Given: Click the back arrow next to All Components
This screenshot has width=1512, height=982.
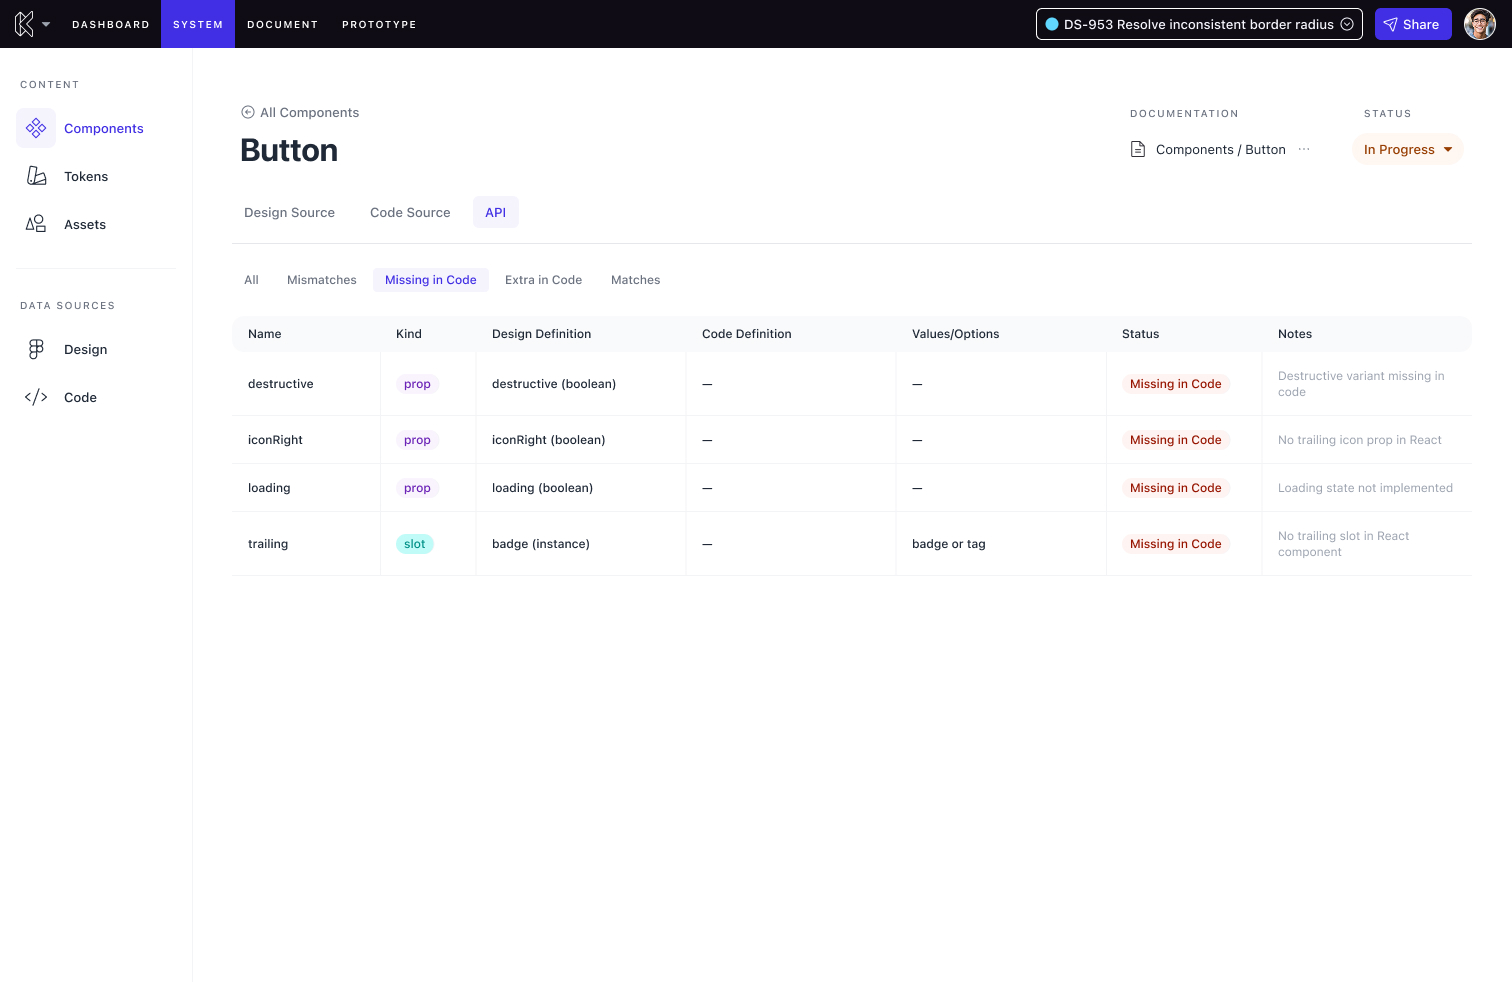Looking at the screenshot, I should pyautogui.click(x=248, y=112).
